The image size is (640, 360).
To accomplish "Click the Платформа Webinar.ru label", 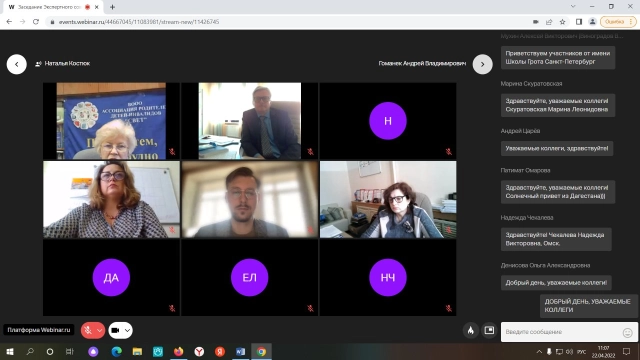I will click(x=39, y=330).
